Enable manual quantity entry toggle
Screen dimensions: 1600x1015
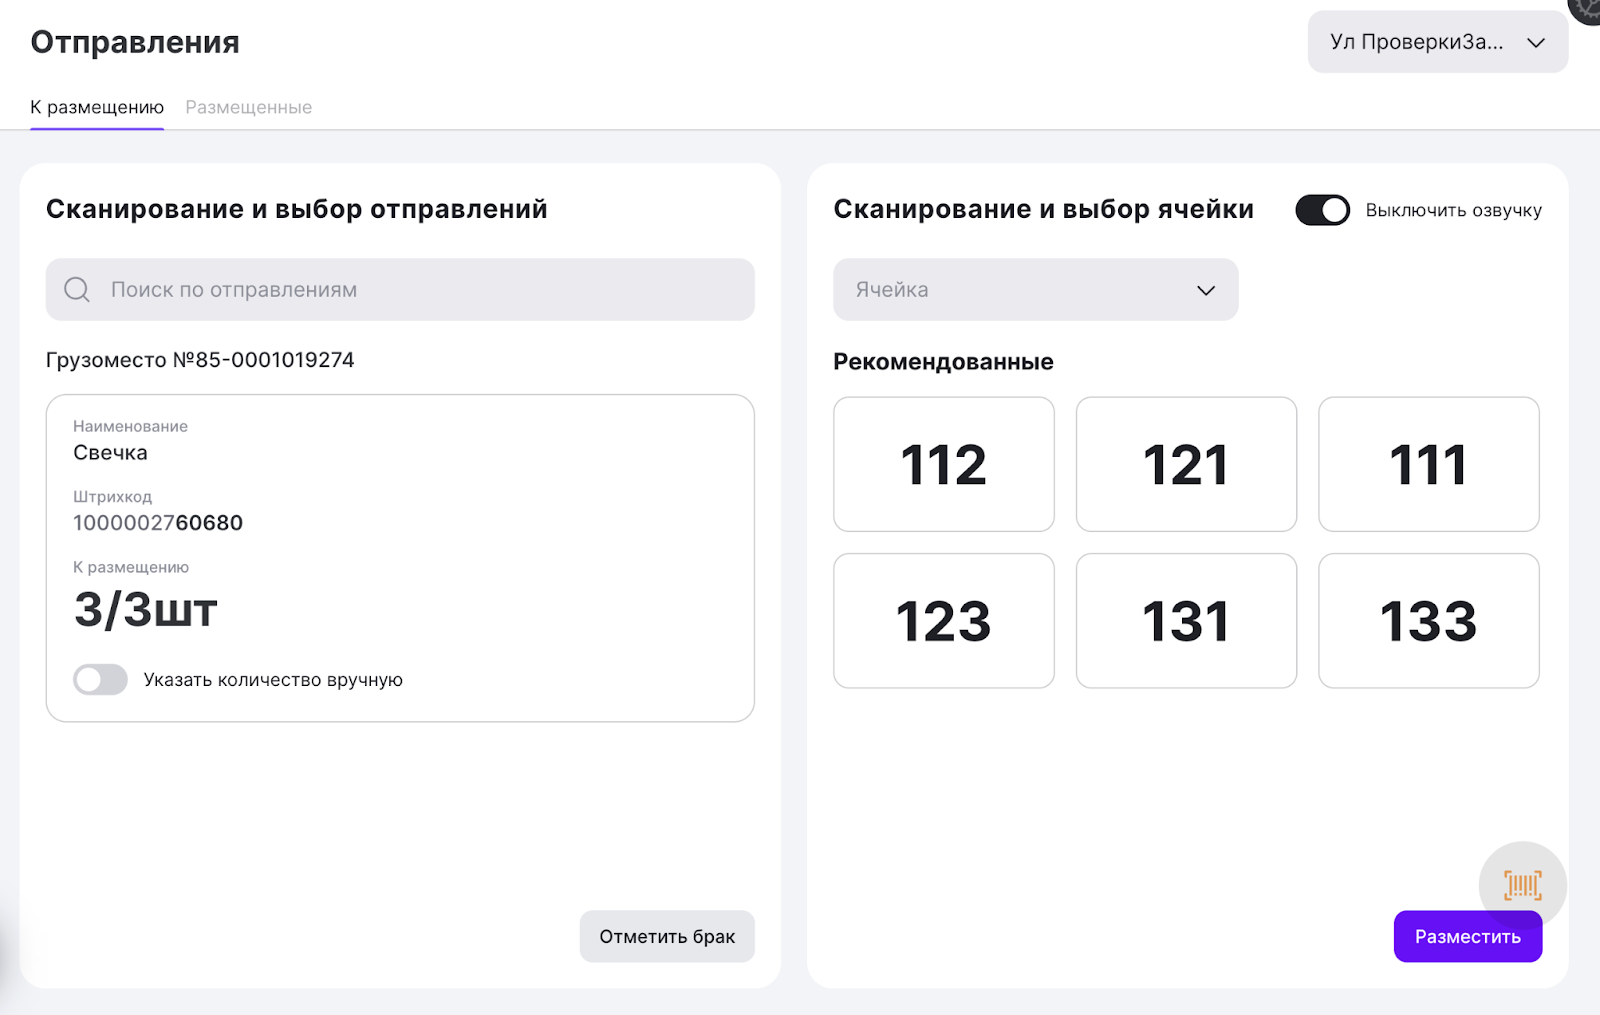[100, 680]
